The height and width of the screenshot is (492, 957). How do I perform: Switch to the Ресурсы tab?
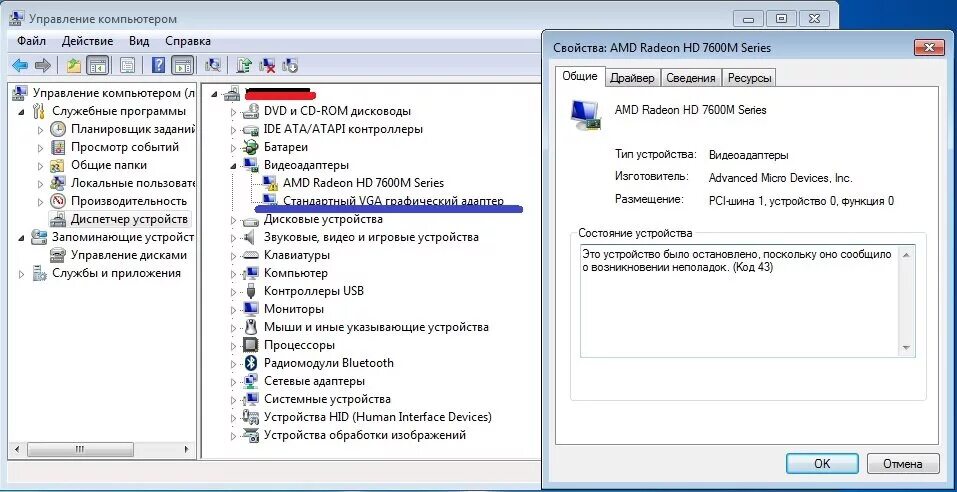pos(749,78)
